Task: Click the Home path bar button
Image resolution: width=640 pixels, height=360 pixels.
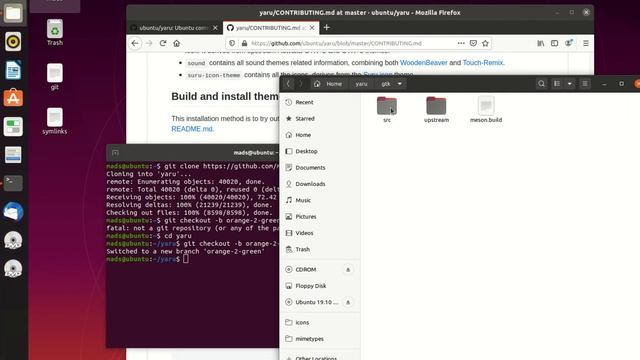Action: [x=329, y=84]
